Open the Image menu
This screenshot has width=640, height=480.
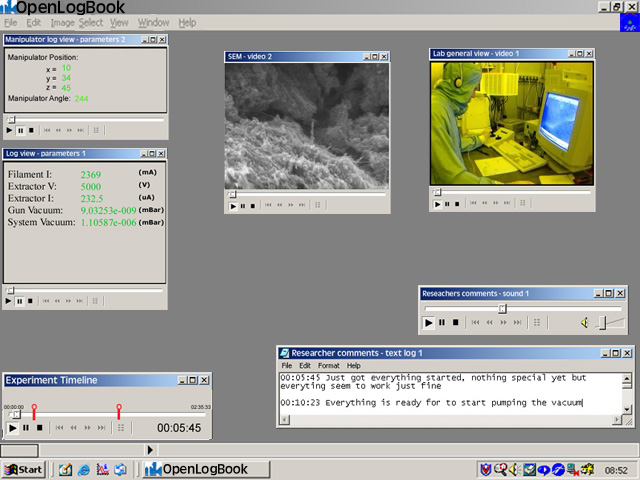point(61,22)
